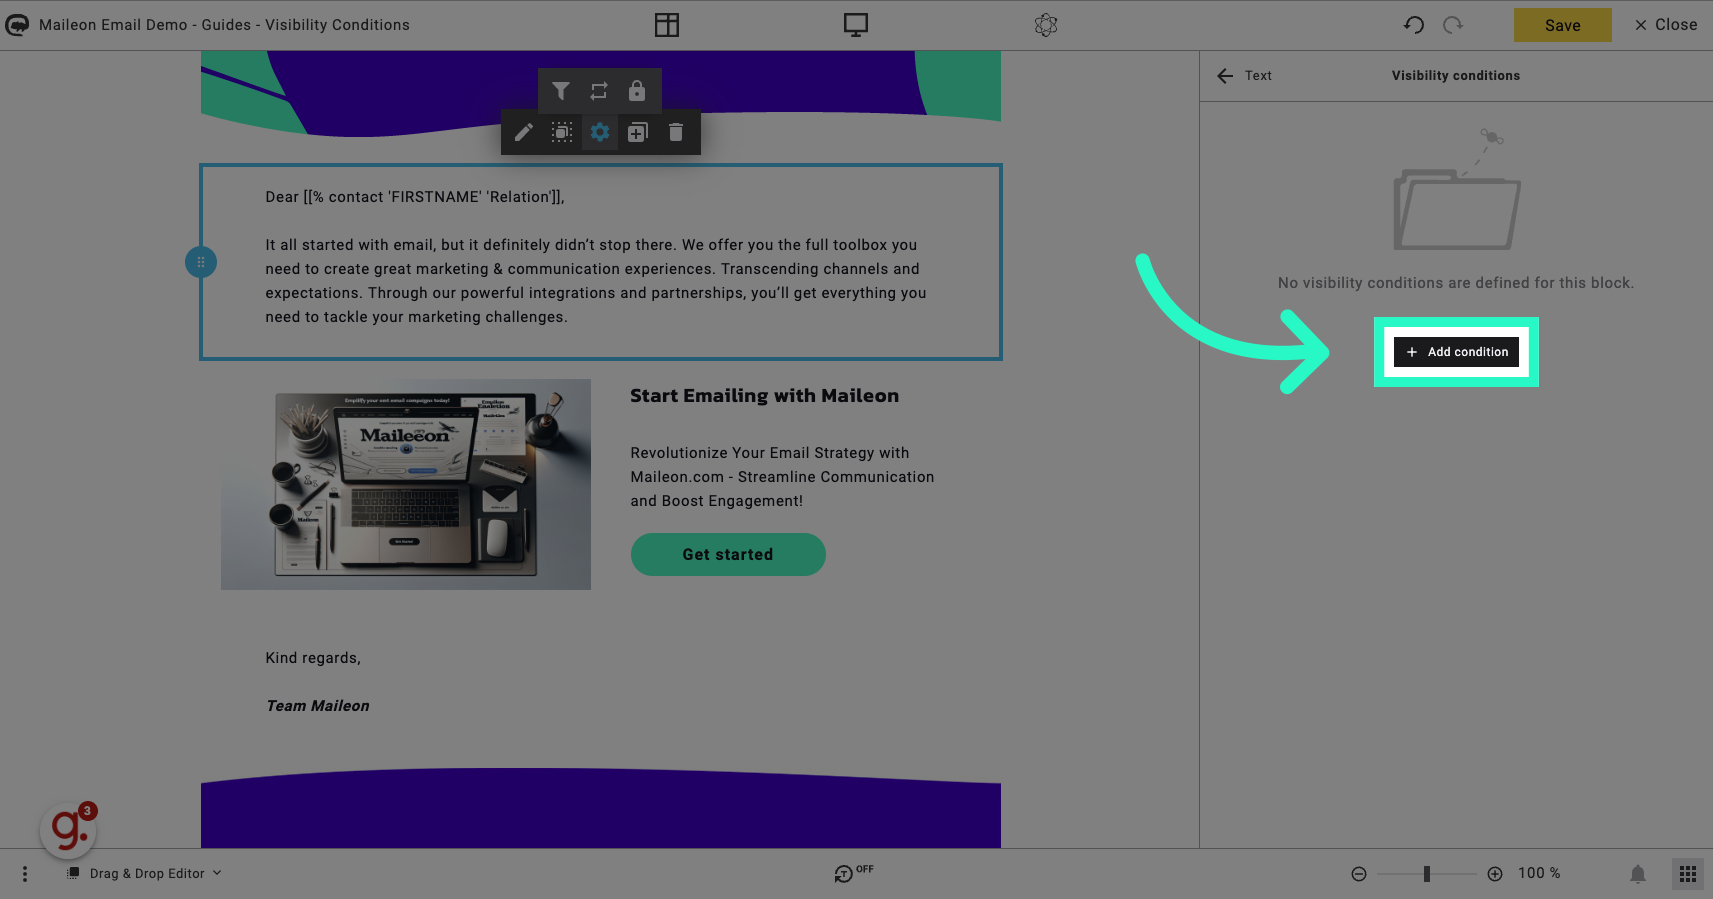This screenshot has height=899, width=1713.
Task: Select parent container icon in block toolbar
Action: [x=562, y=132]
